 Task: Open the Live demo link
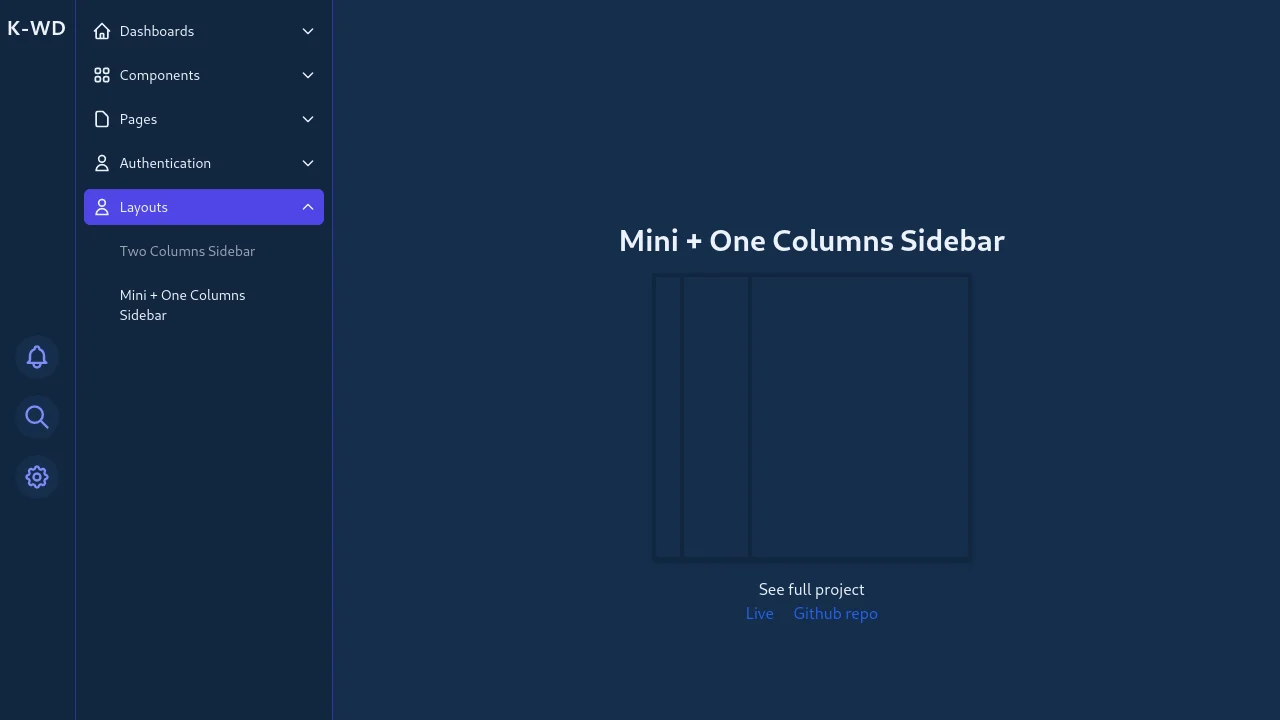(759, 613)
